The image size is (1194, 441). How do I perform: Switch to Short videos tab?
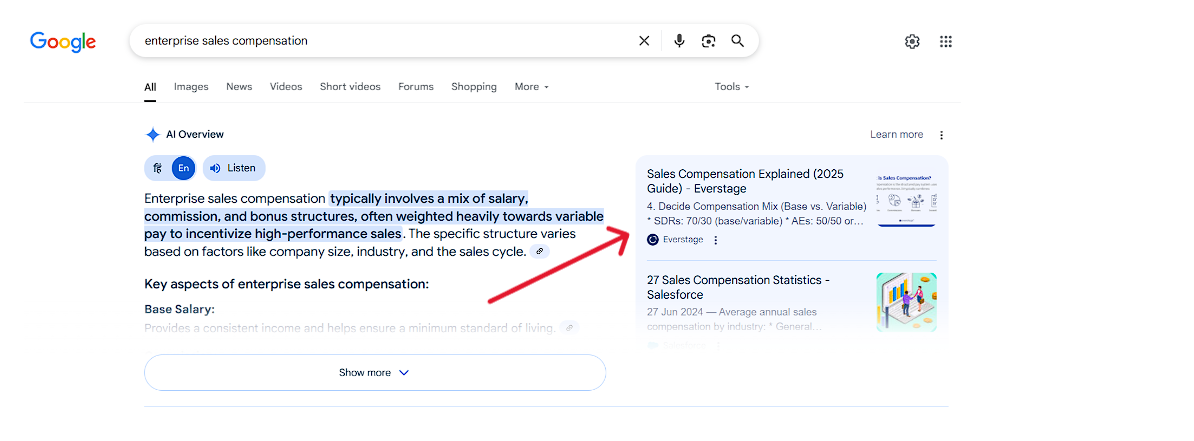pyautogui.click(x=350, y=87)
